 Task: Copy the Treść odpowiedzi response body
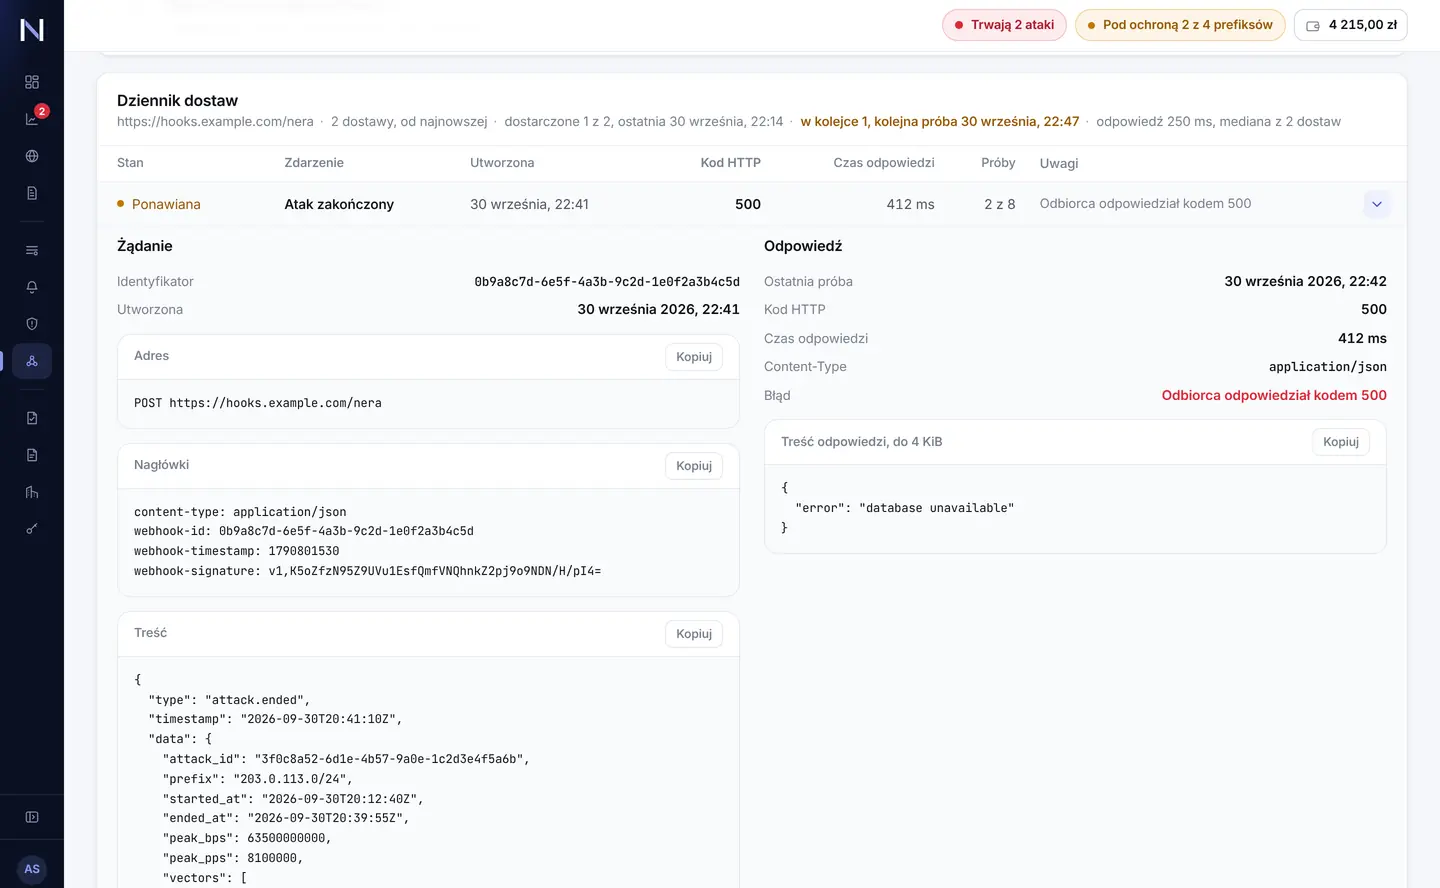[x=1341, y=442]
